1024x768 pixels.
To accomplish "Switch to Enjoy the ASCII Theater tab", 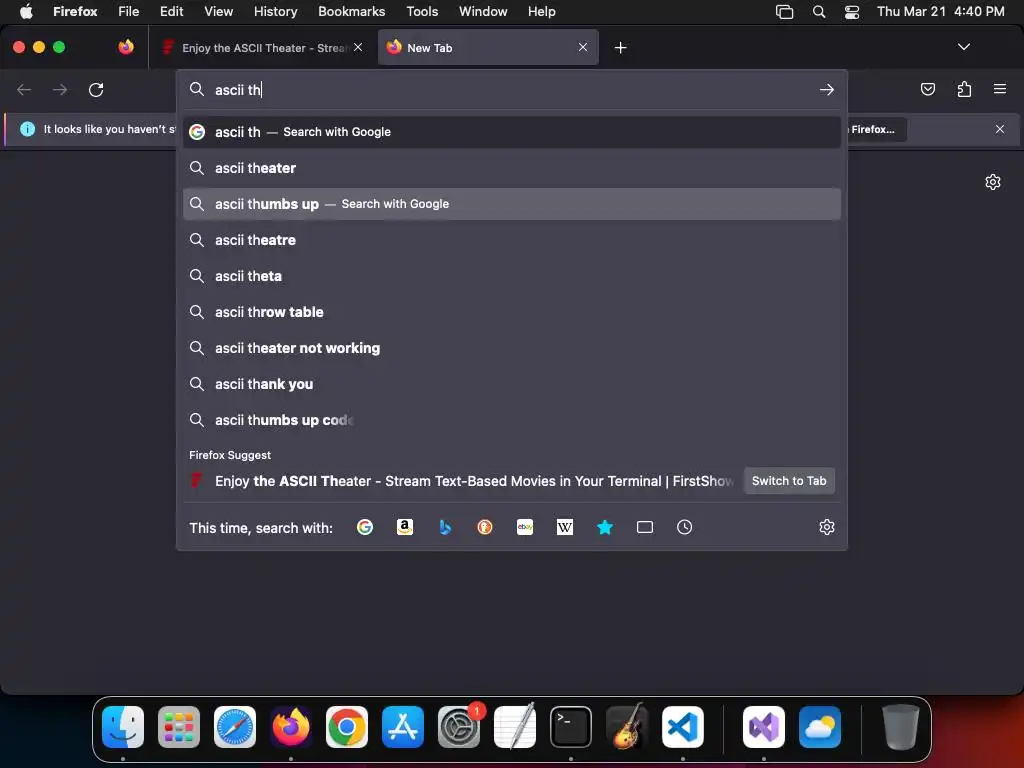I will click(261, 48).
